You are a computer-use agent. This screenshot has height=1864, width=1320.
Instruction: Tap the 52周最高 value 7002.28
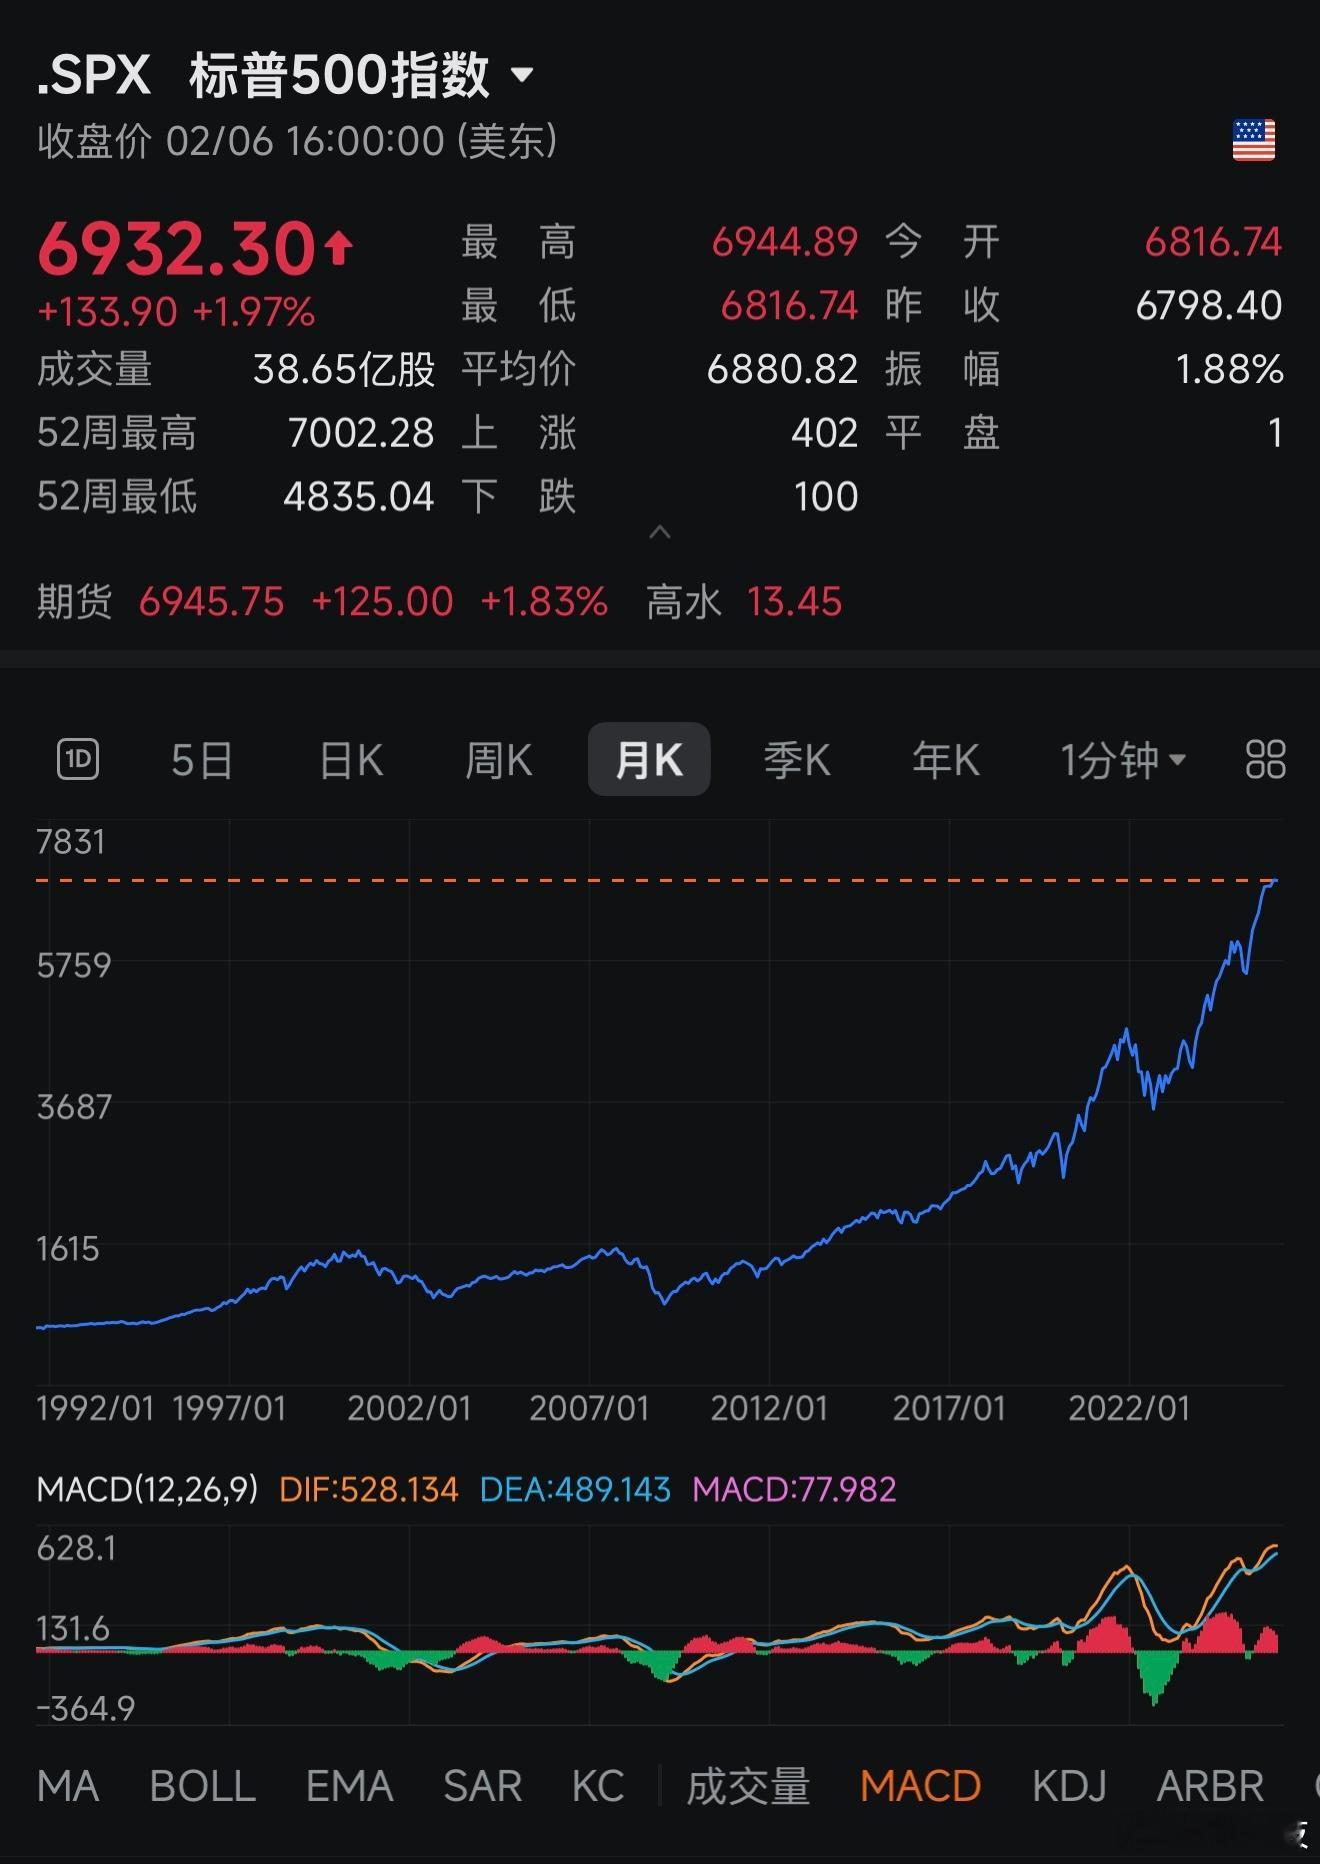tap(361, 433)
